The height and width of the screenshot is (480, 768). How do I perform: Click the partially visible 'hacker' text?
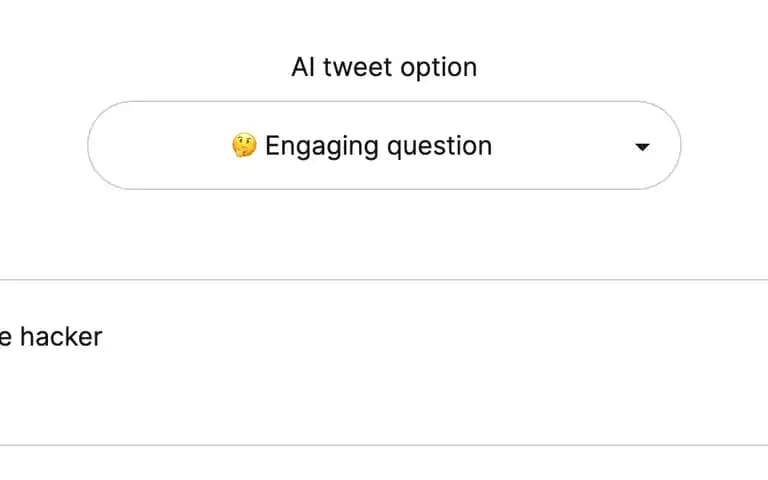(x=61, y=336)
